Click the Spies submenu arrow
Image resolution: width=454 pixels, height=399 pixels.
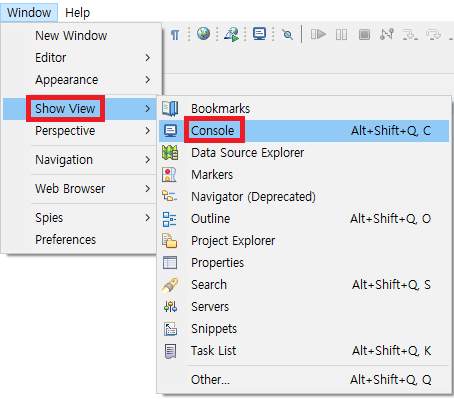148,218
